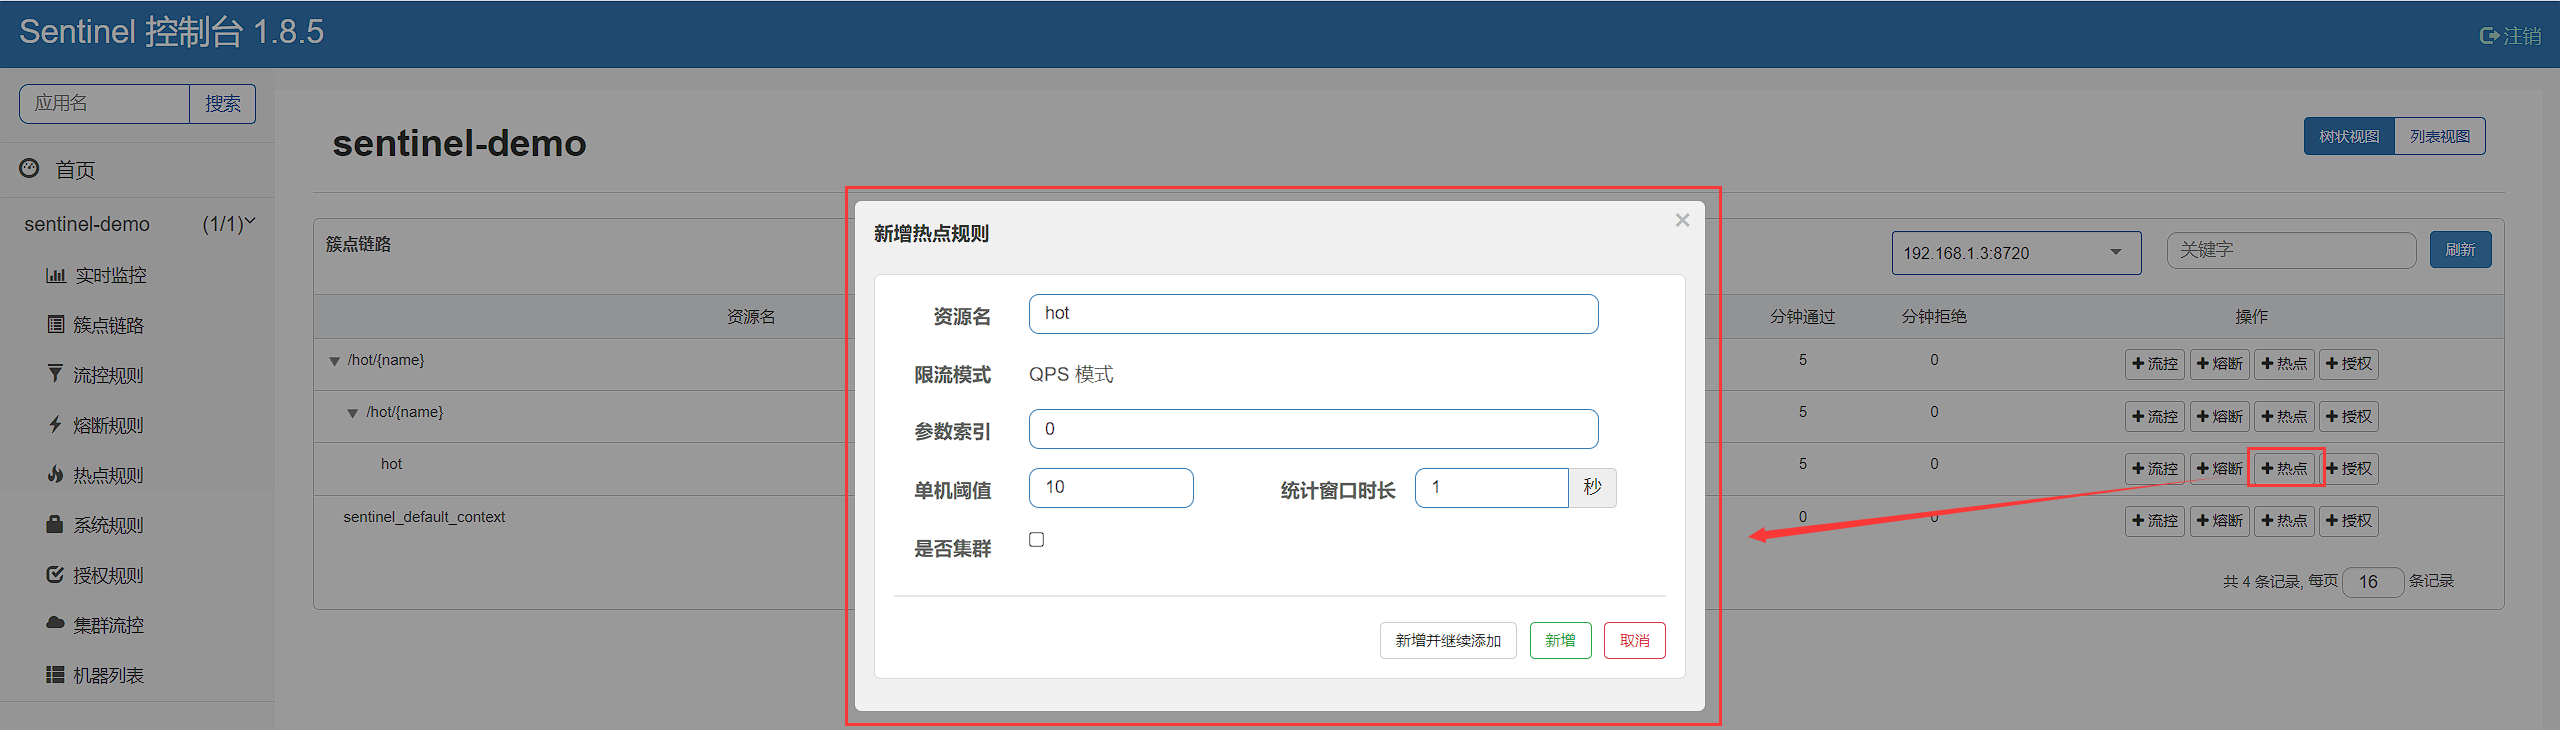Click 新增并继续添加 button
Image resolution: width=2560 pixels, height=730 pixels.
click(1448, 641)
